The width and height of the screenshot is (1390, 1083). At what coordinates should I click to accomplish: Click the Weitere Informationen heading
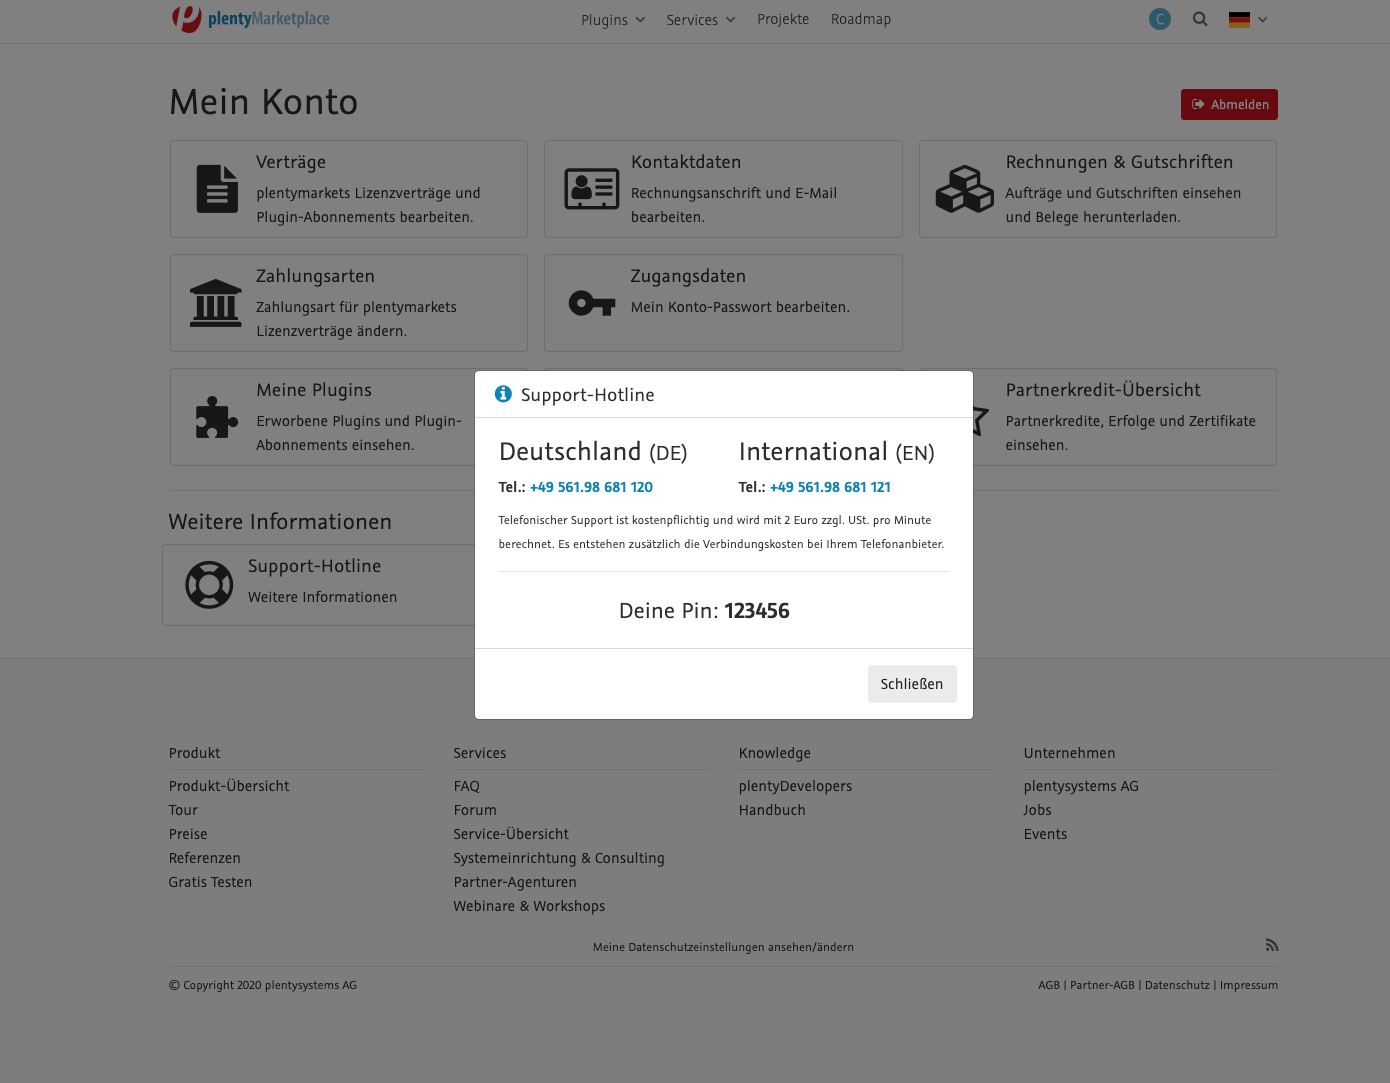(x=280, y=522)
